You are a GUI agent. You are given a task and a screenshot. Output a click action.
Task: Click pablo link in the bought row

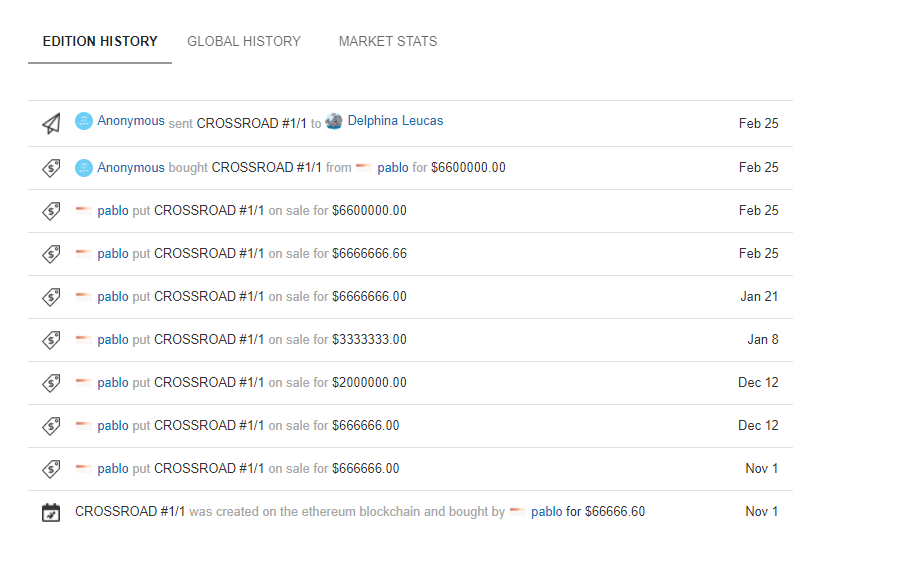[x=393, y=168]
